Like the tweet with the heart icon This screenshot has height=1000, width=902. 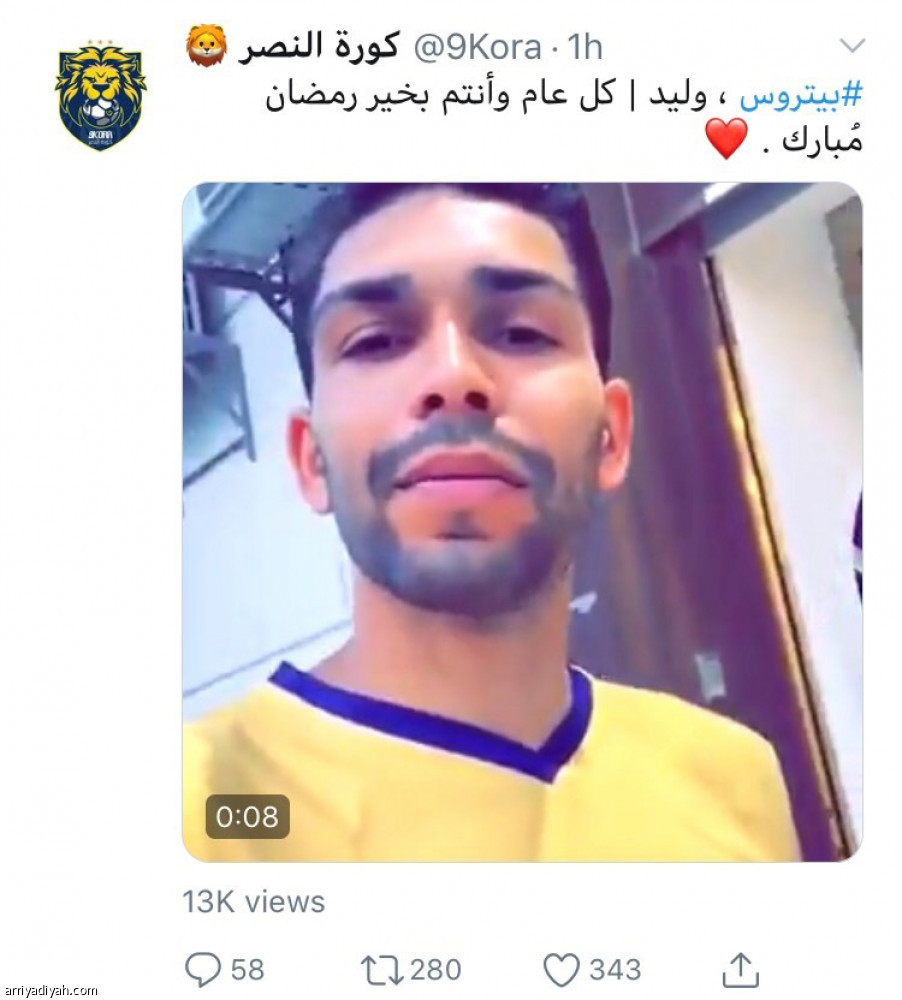(561, 969)
